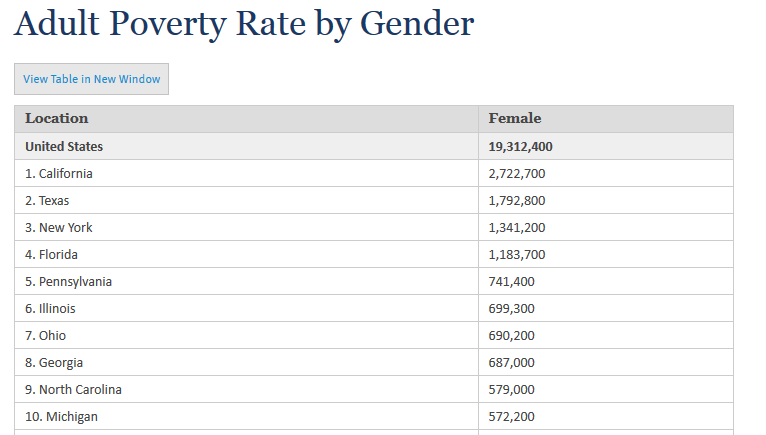The height and width of the screenshot is (435, 766).
Task: Select the Florida row label
Action: coord(51,254)
